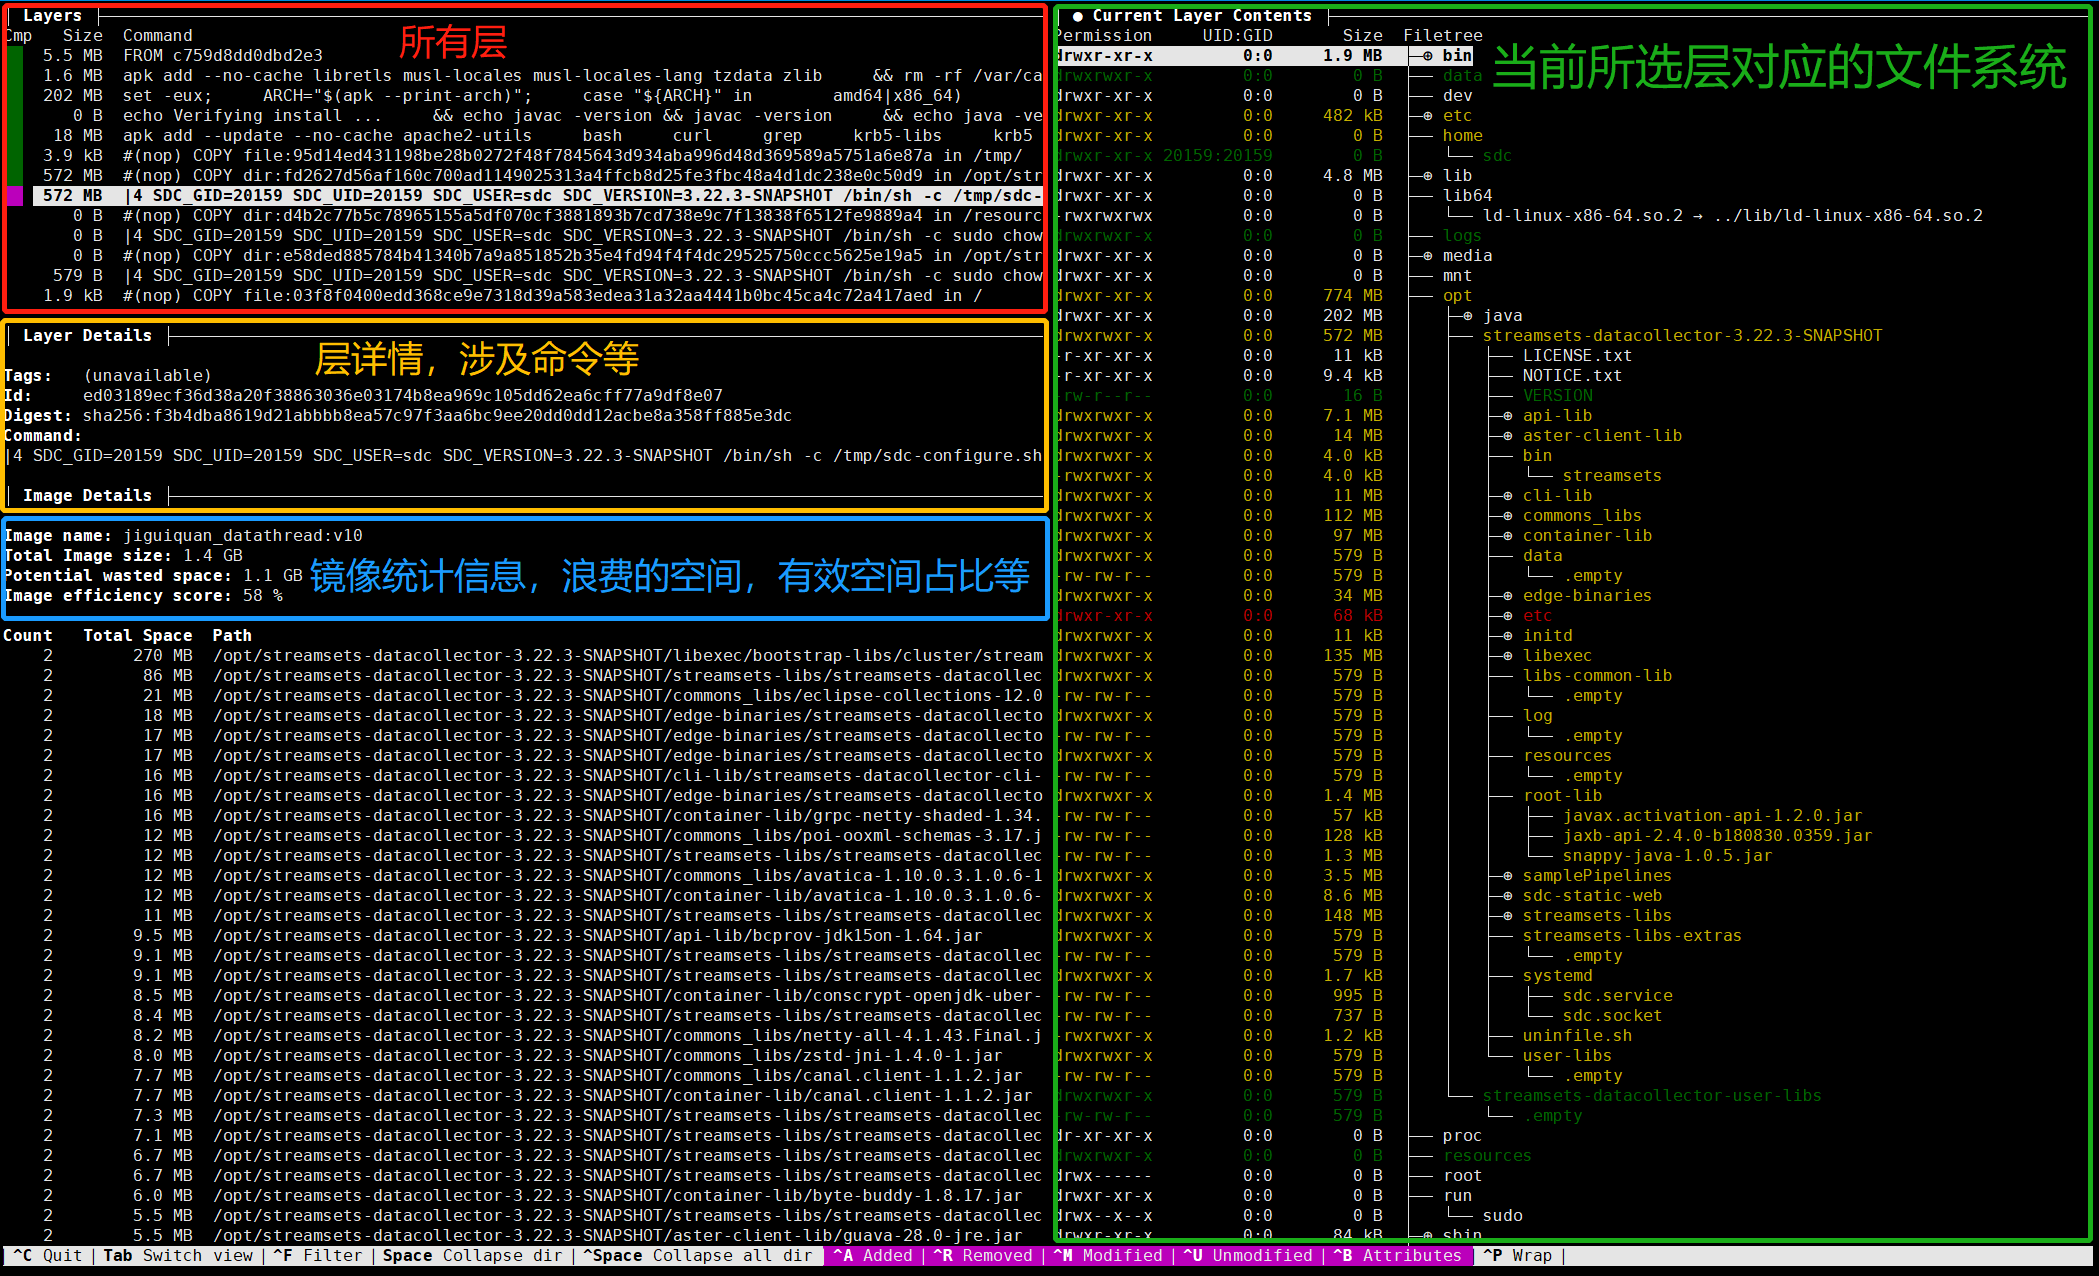
Task: Select sdc.socket under systemd
Action: tap(1612, 1016)
